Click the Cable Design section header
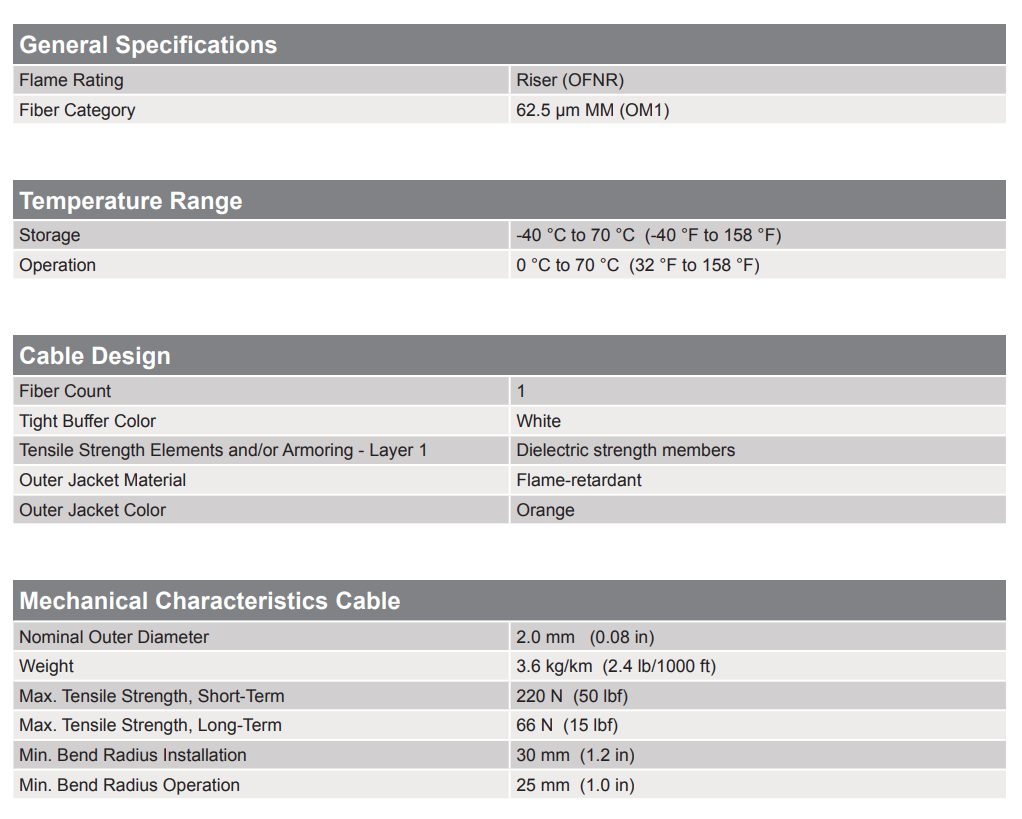This screenshot has width=1022, height=819. click(95, 356)
